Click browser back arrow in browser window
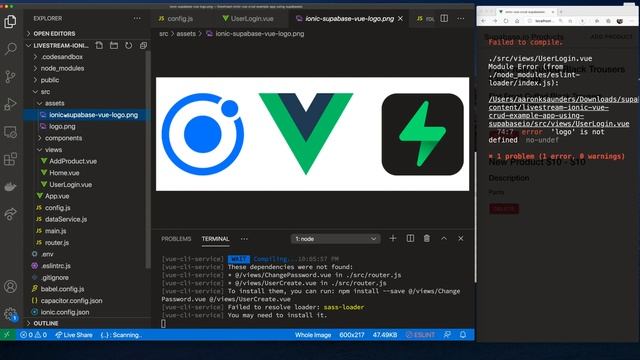 pyautogui.click(x=483, y=21)
